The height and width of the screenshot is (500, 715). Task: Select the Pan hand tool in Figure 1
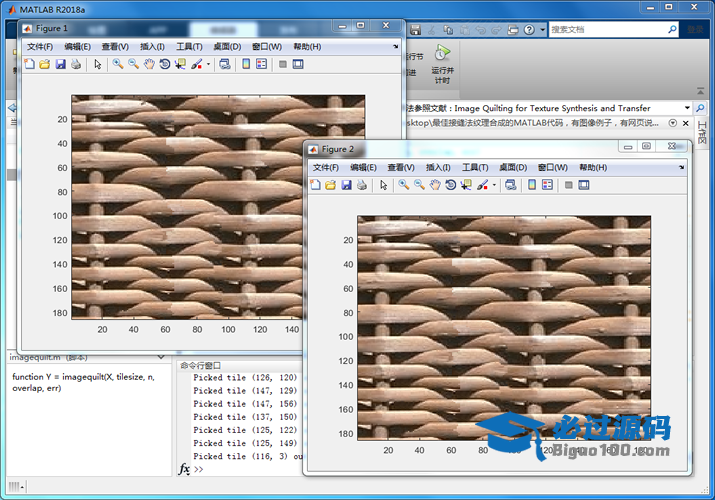tap(149, 64)
